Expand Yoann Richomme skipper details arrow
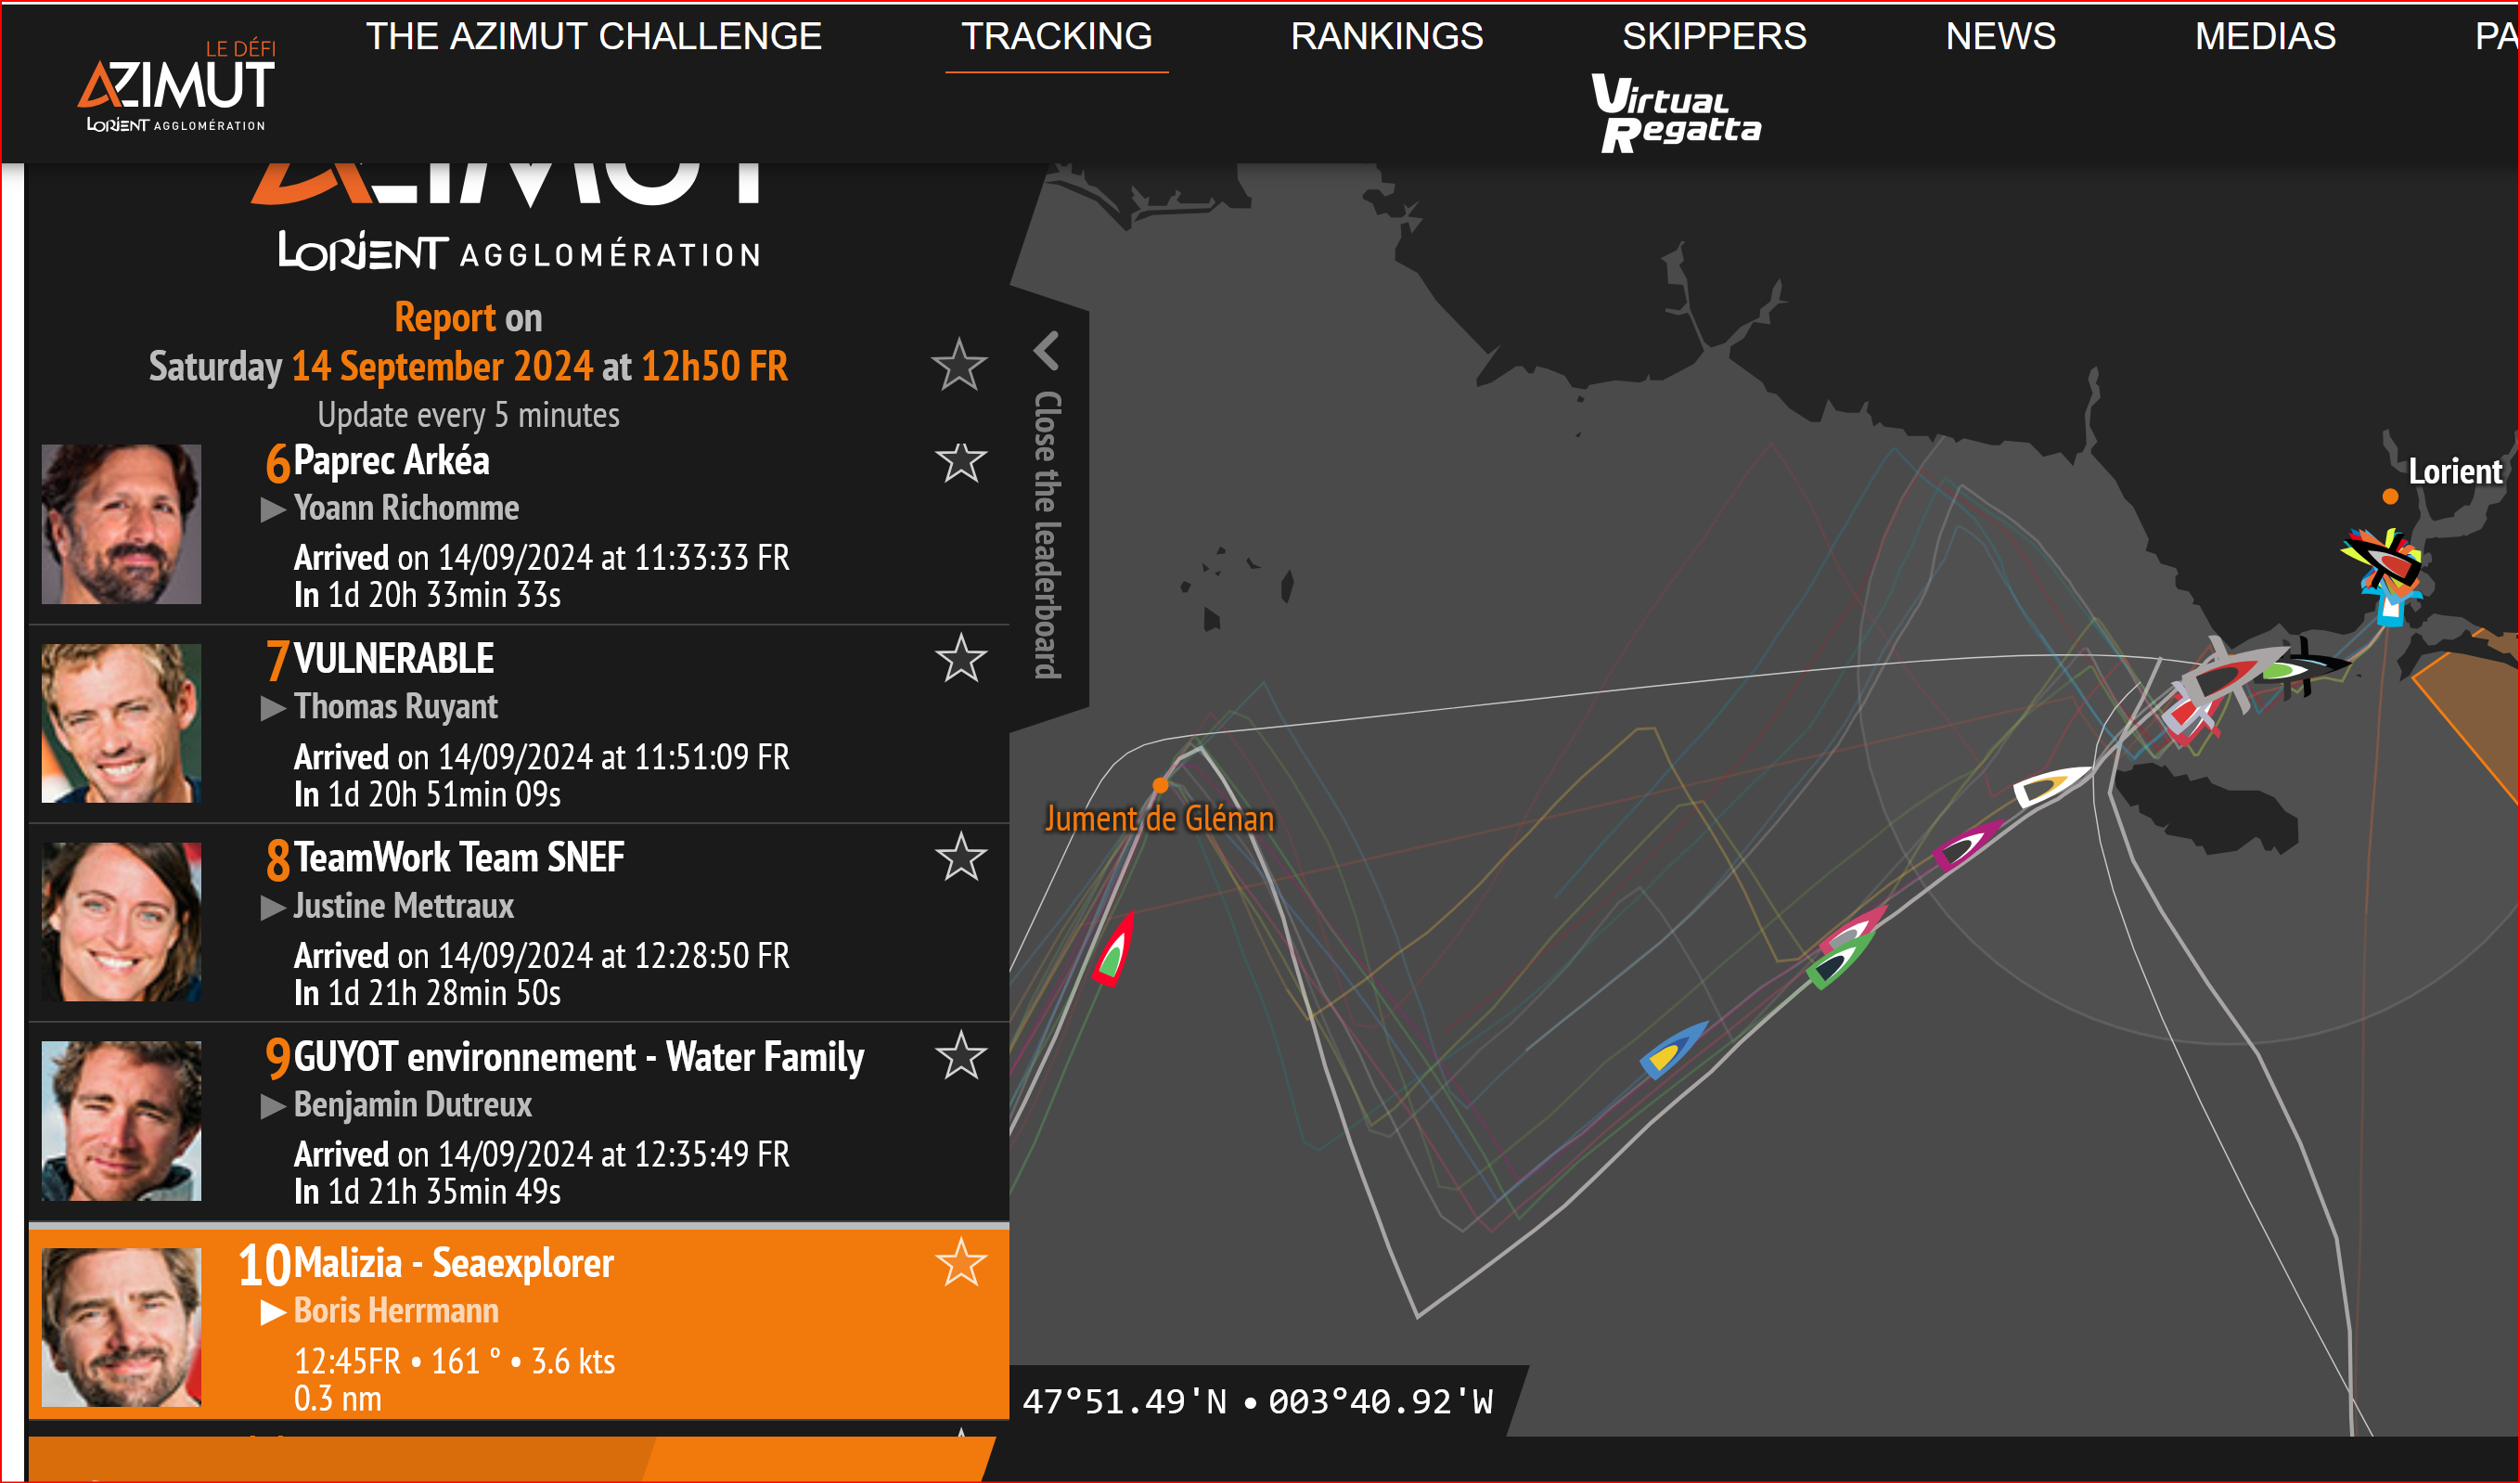The width and height of the screenshot is (2520, 1483). pyautogui.click(x=273, y=510)
